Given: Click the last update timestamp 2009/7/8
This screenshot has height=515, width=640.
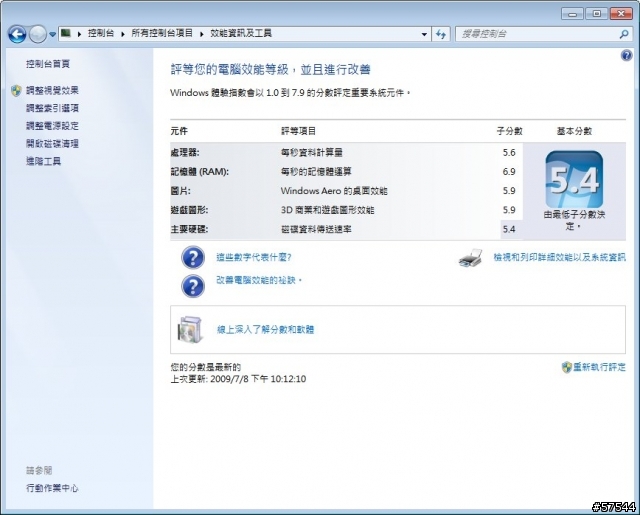Looking at the screenshot, I should (x=238, y=379).
